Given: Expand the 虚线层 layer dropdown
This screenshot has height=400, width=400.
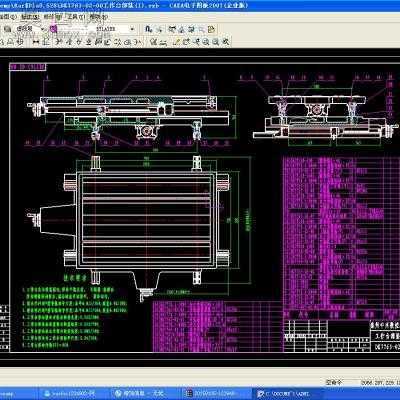Looking at the screenshot, I should click(43, 29).
